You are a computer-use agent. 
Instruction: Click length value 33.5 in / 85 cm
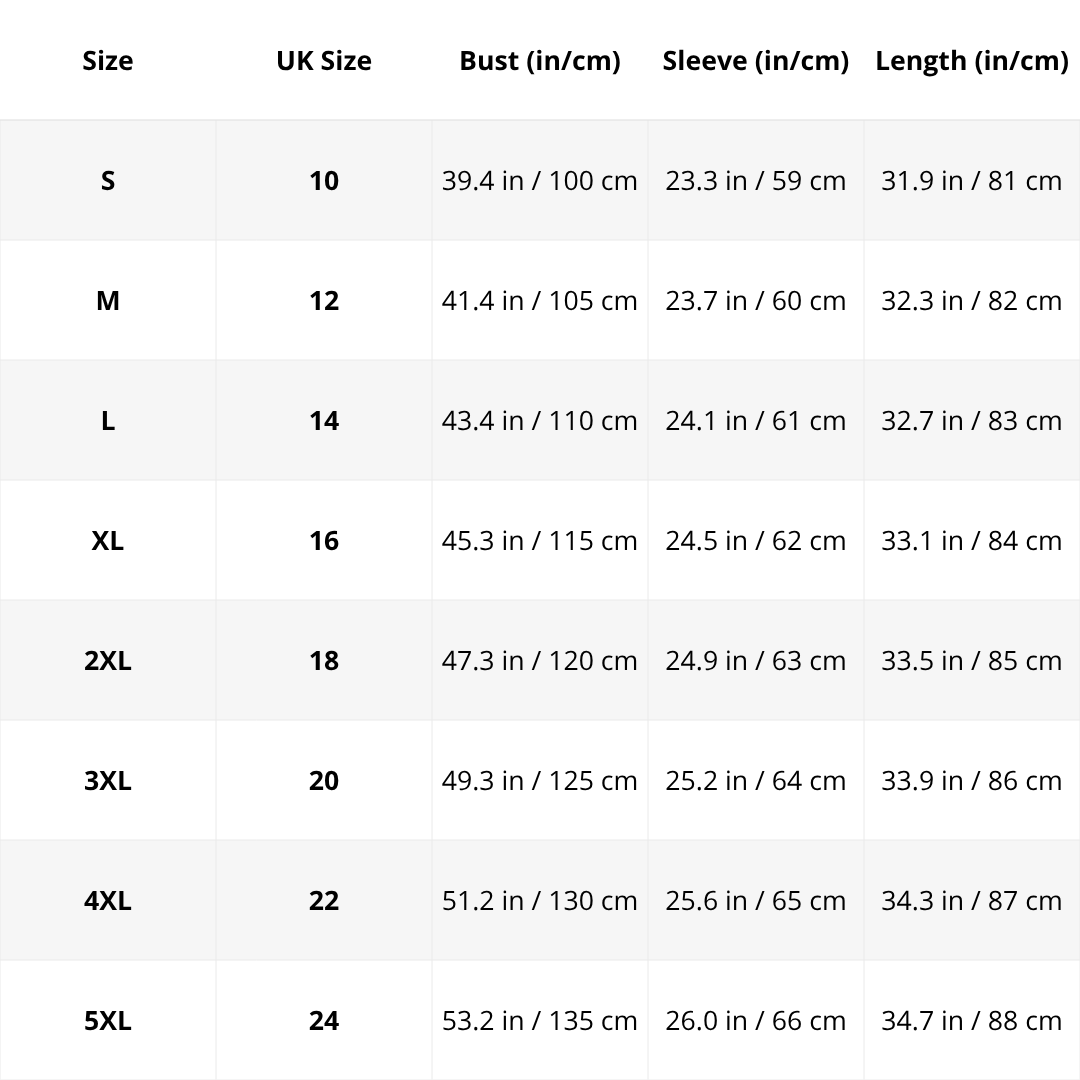click(x=972, y=661)
